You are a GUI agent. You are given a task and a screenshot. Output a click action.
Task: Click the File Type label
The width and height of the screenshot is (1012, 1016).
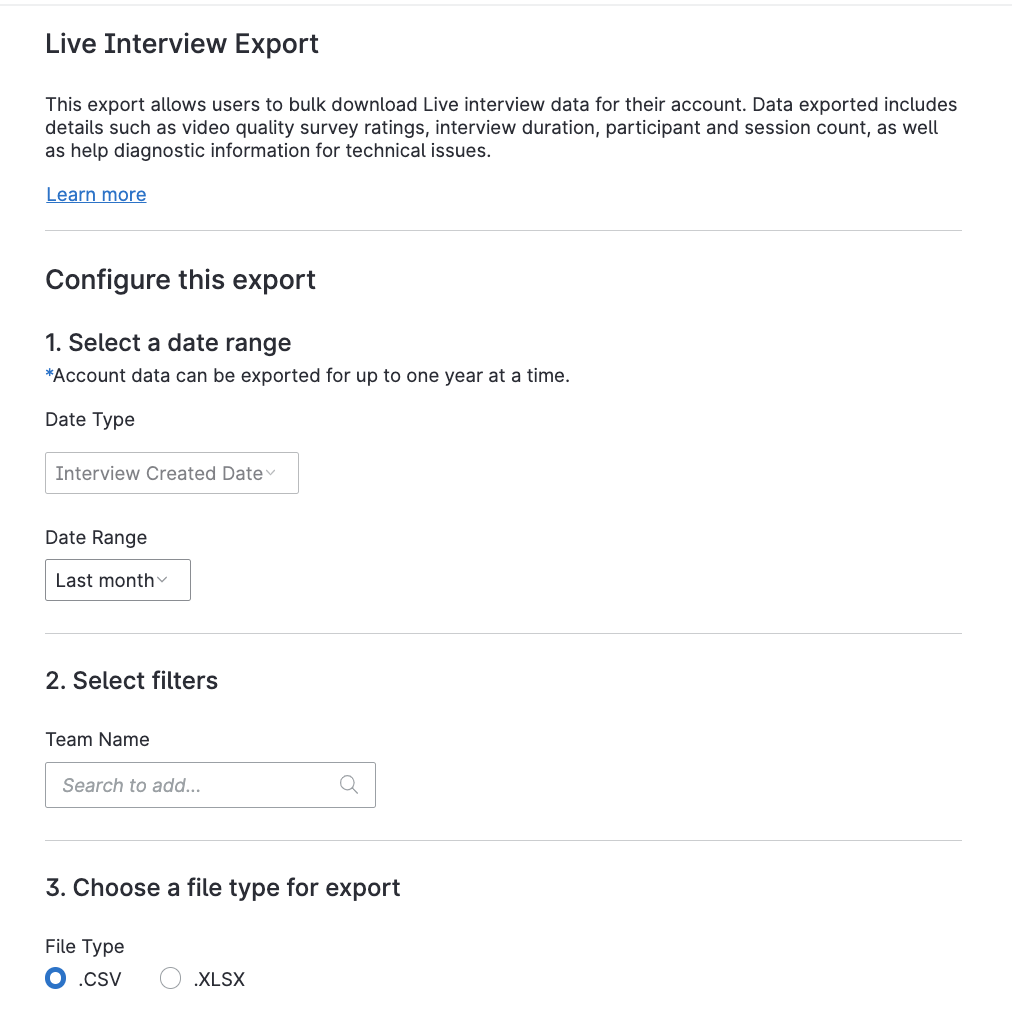[x=84, y=946]
